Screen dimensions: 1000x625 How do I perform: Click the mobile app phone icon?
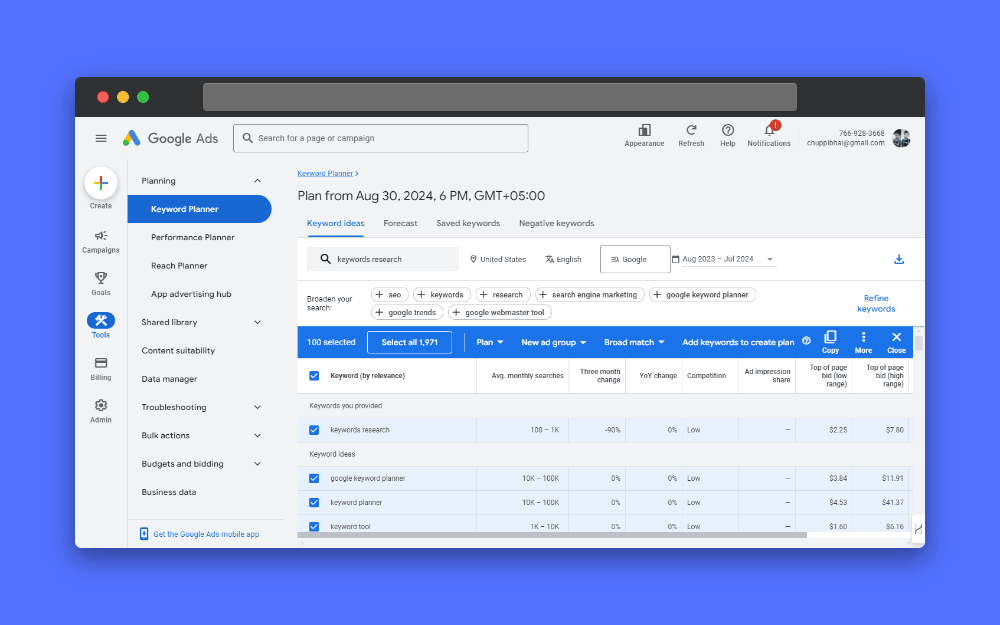(x=144, y=534)
